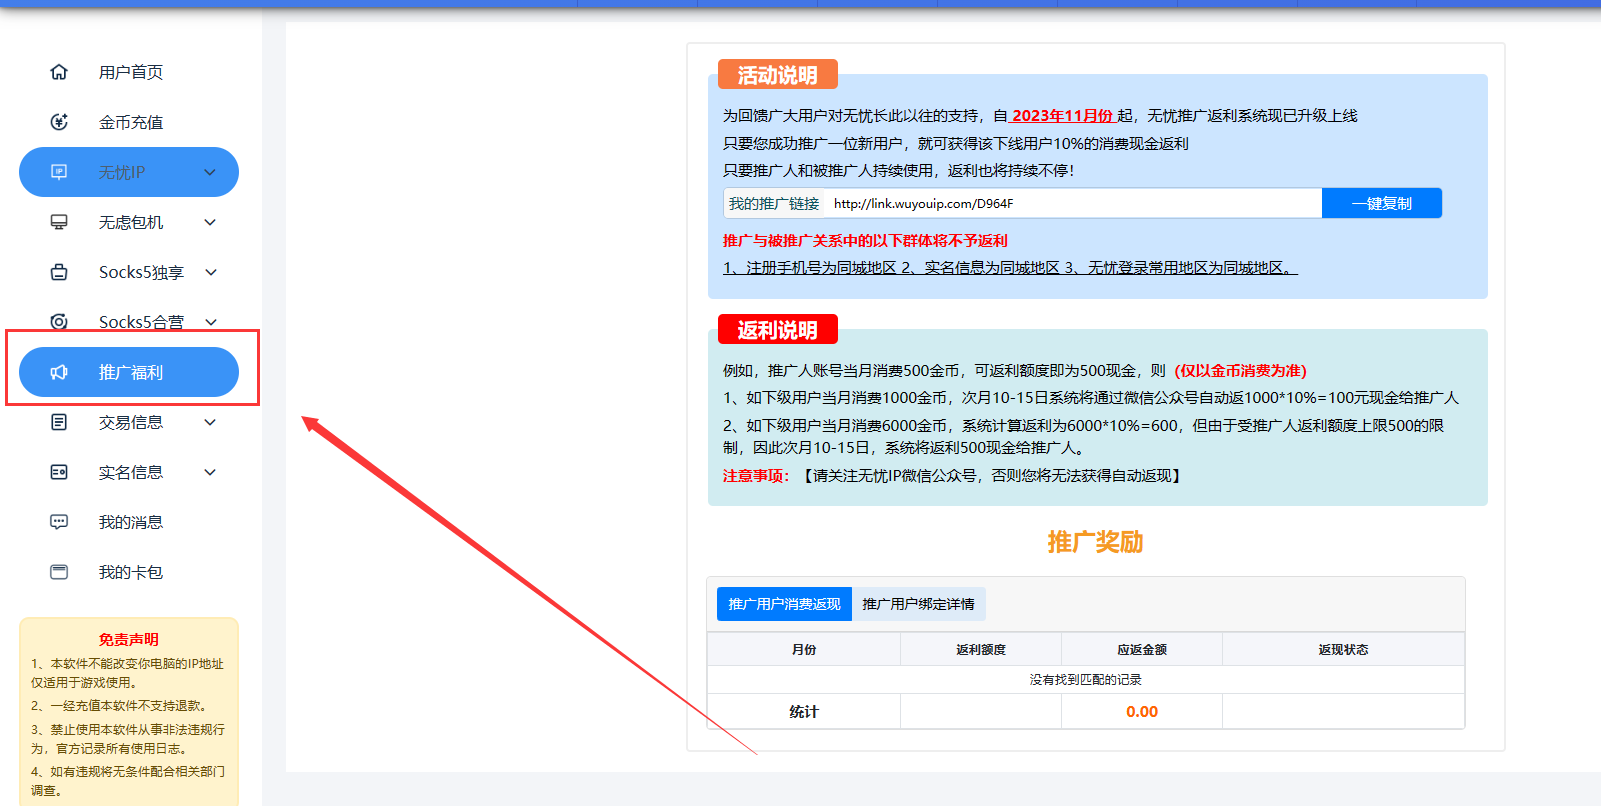The width and height of the screenshot is (1601, 806).
Task: Expand the 实名信息 menu chevron
Action: coord(210,472)
